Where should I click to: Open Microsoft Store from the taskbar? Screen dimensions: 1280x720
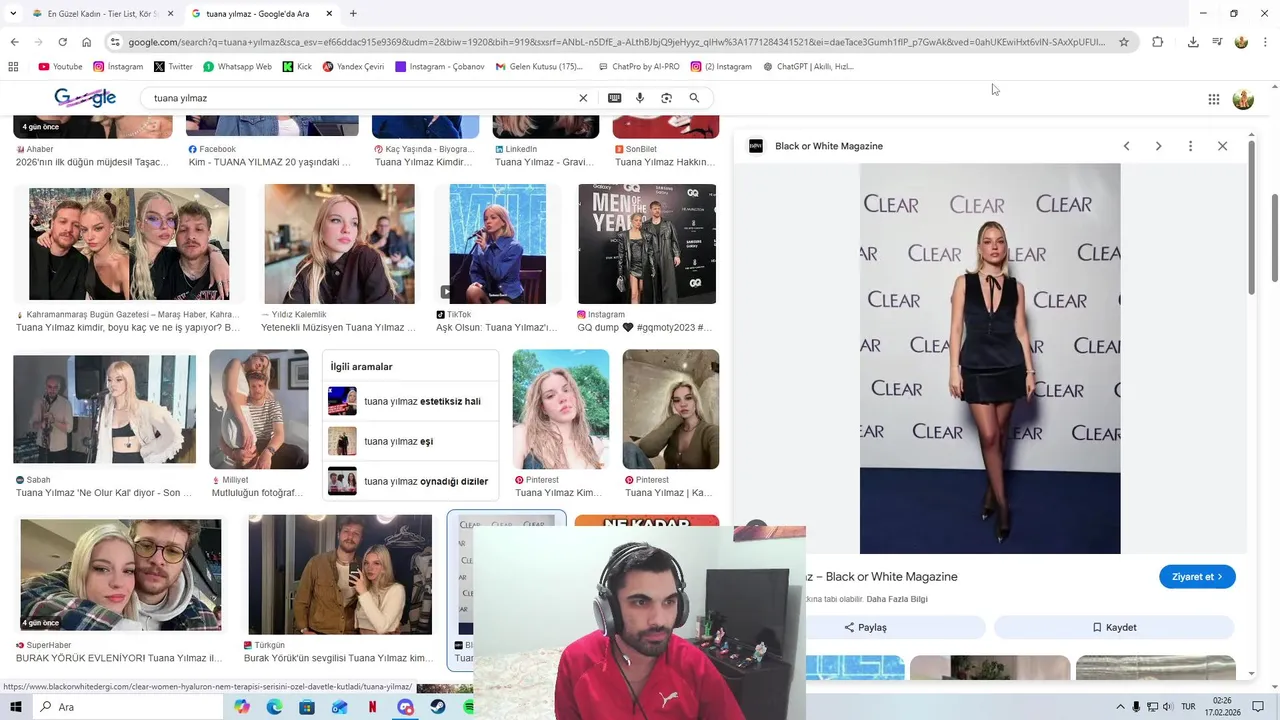click(x=307, y=707)
